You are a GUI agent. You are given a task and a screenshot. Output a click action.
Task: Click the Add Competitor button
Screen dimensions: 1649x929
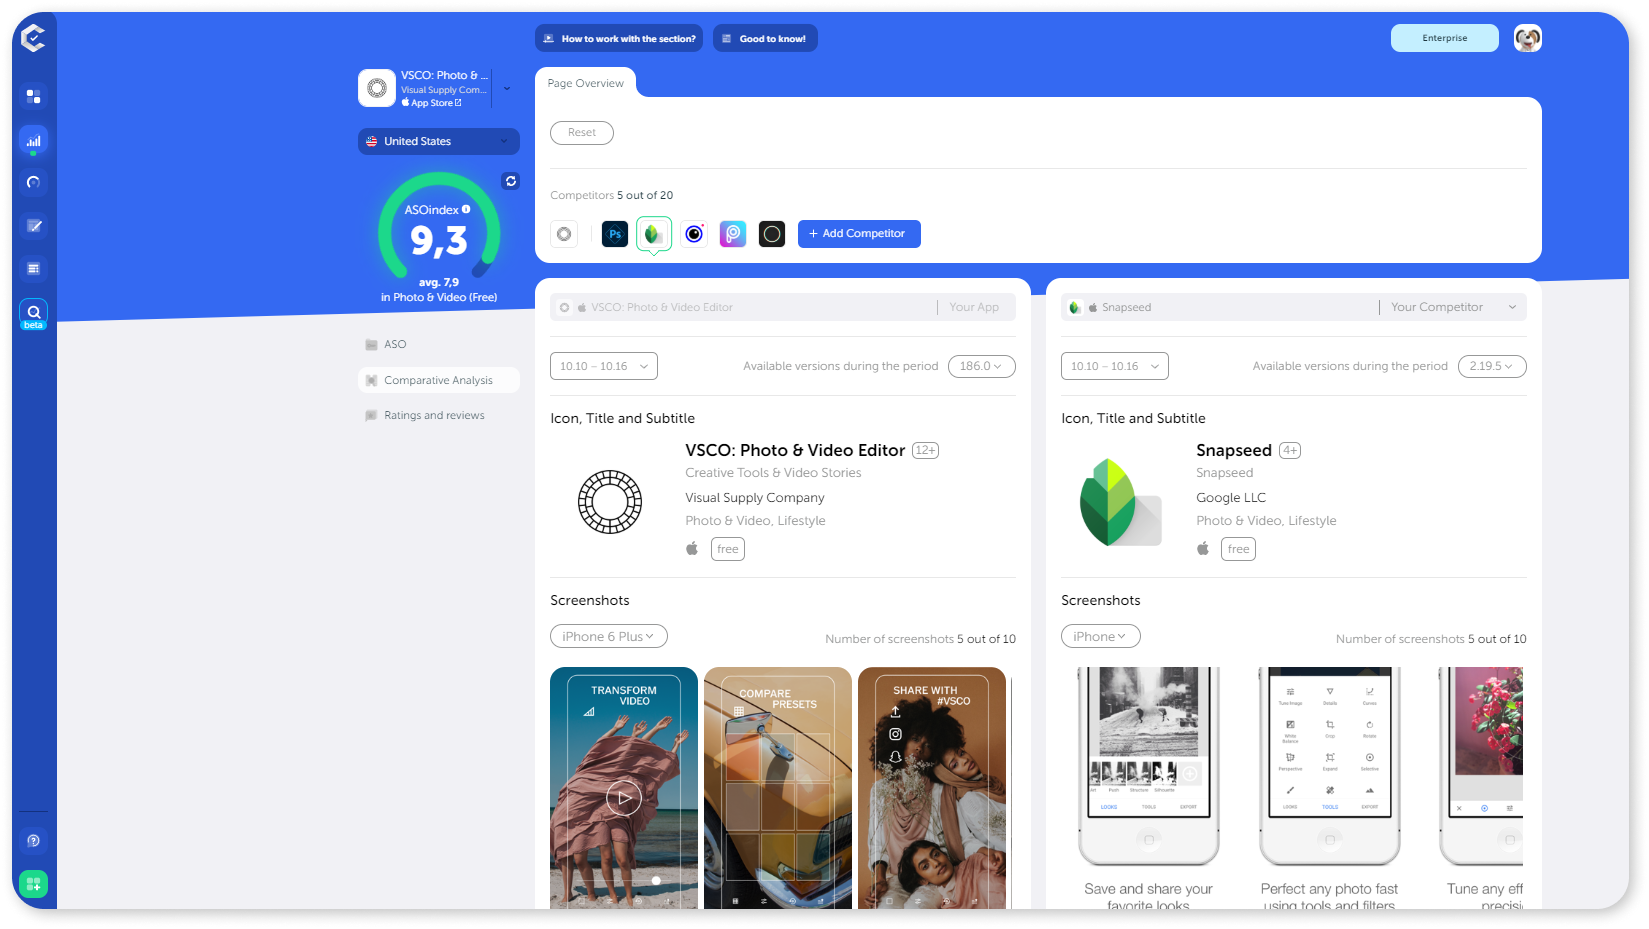click(x=859, y=234)
